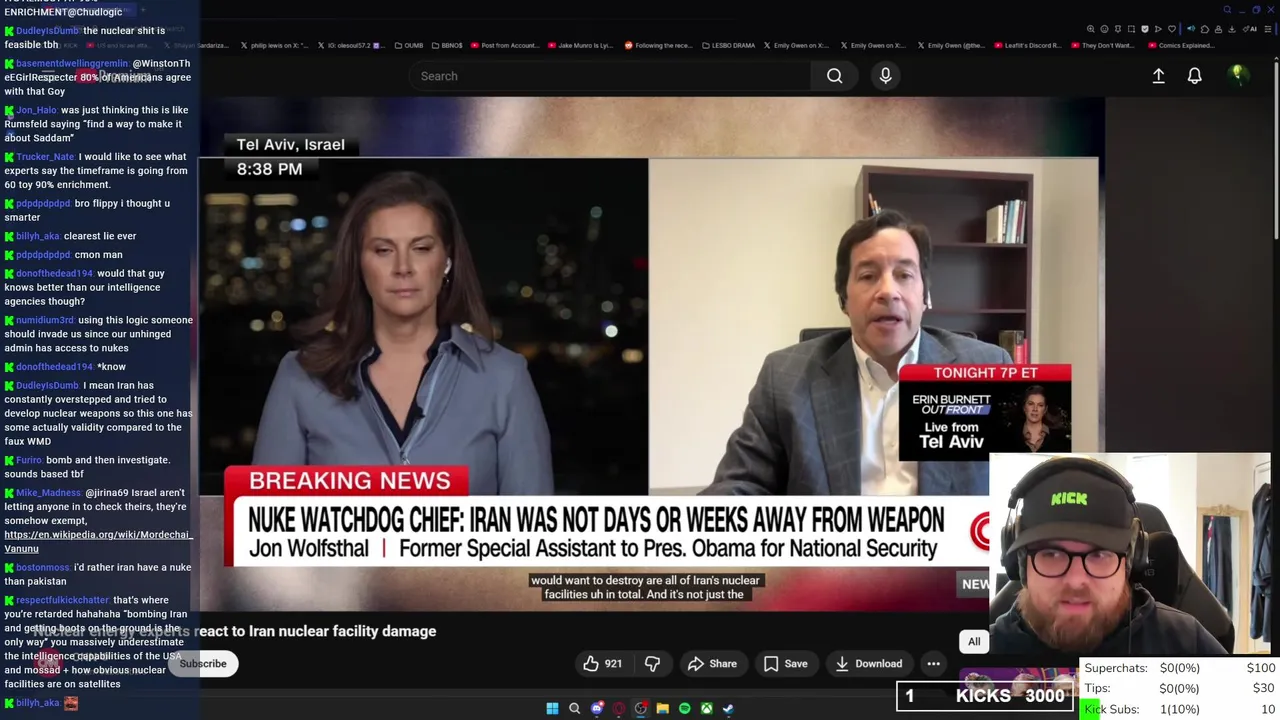Open 'Jake Munro is Lyi...' bookmark
Screen dimensions: 1280x720
(580, 45)
